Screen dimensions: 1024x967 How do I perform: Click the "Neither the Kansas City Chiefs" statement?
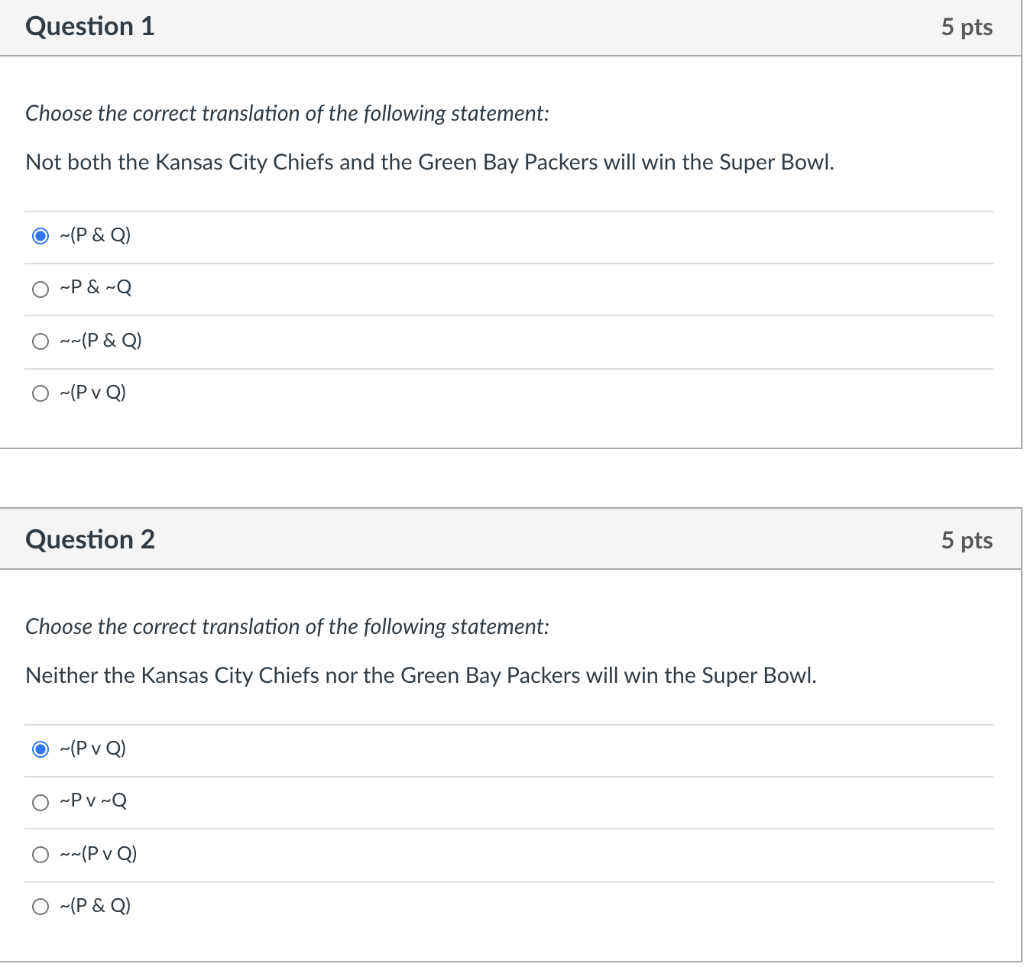[421, 675]
